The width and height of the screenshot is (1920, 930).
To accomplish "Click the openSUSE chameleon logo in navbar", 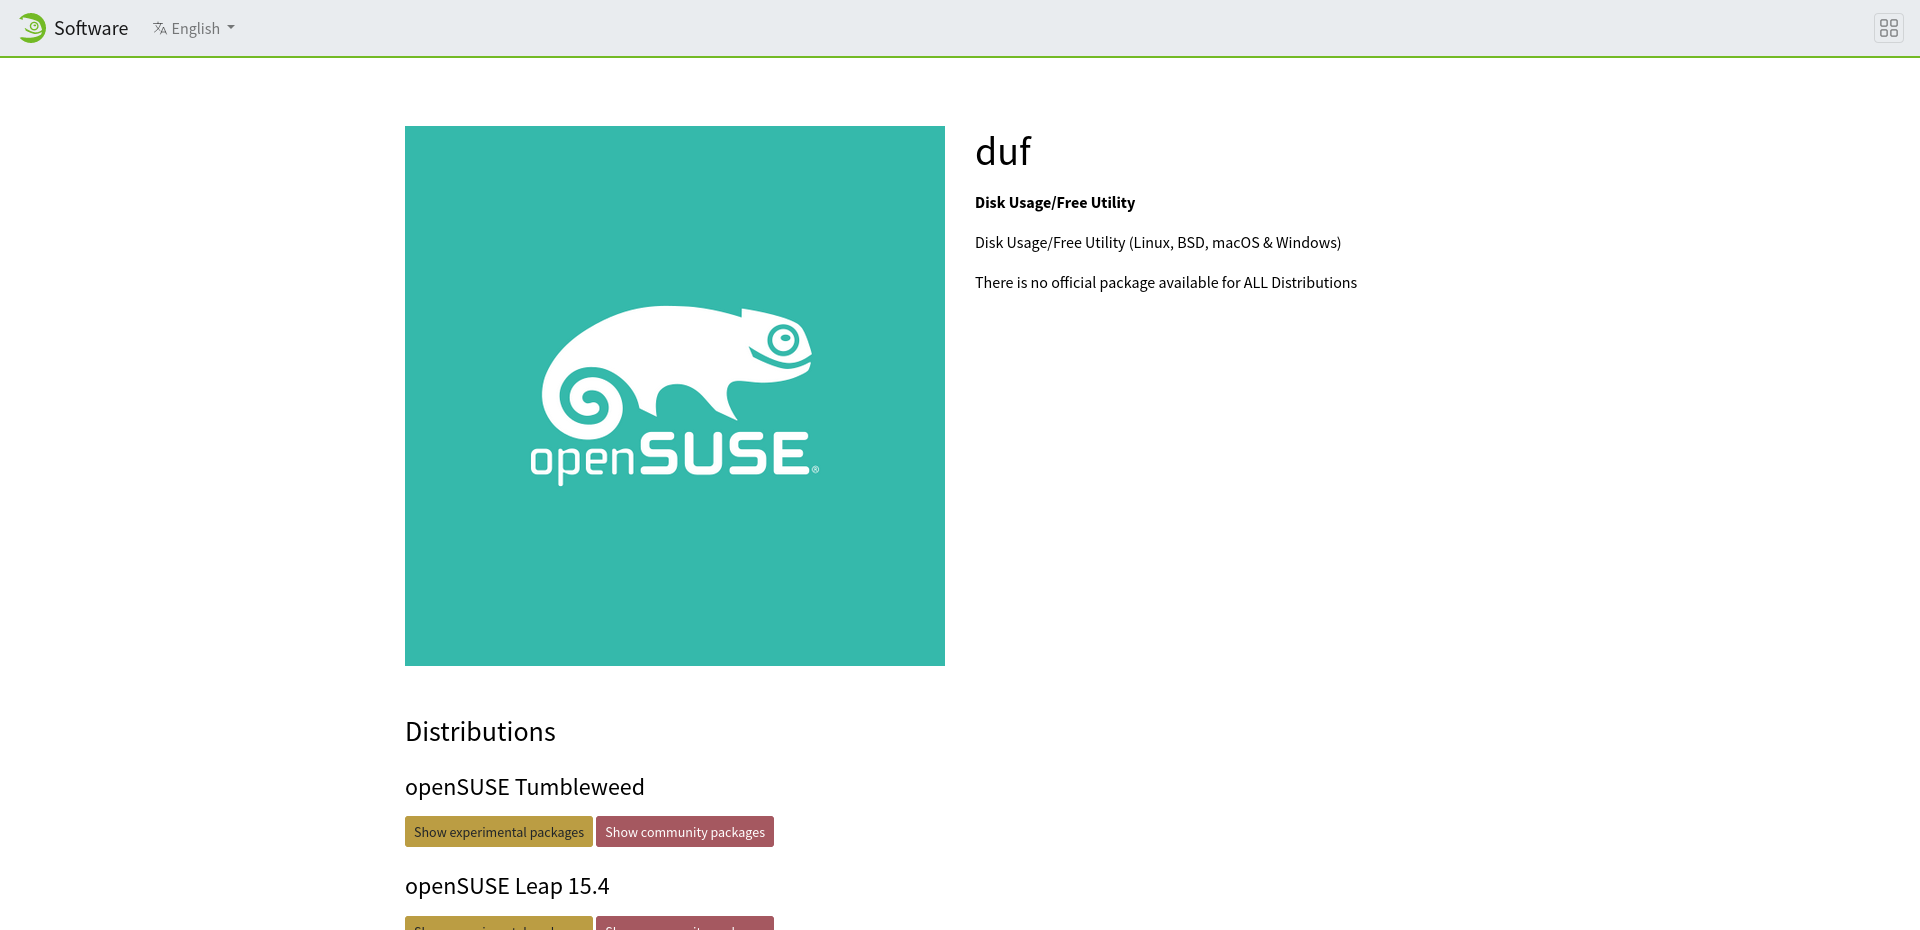I will [32, 28].
